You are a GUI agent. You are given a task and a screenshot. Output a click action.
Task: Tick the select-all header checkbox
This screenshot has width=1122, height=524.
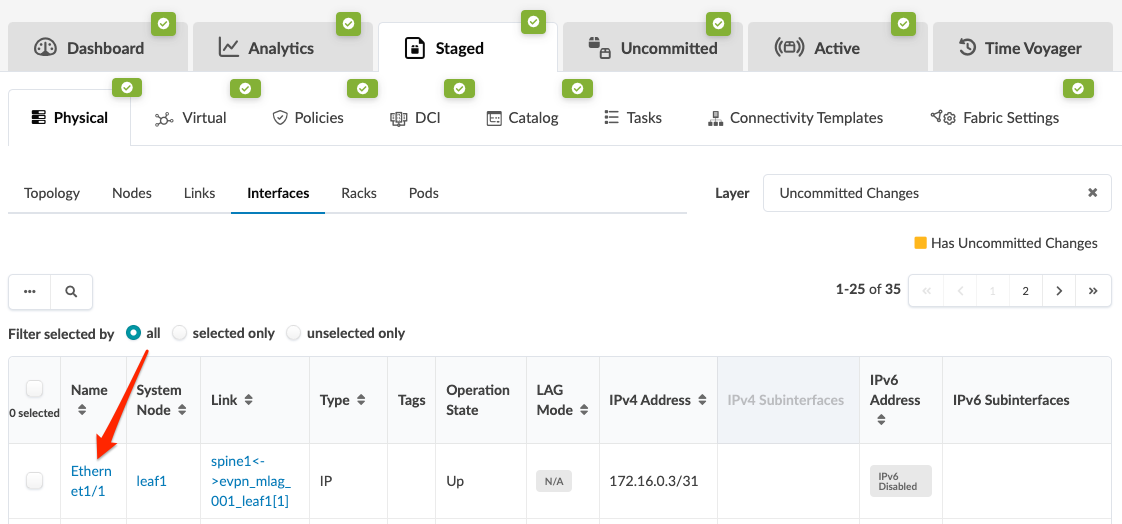[34, 389]
